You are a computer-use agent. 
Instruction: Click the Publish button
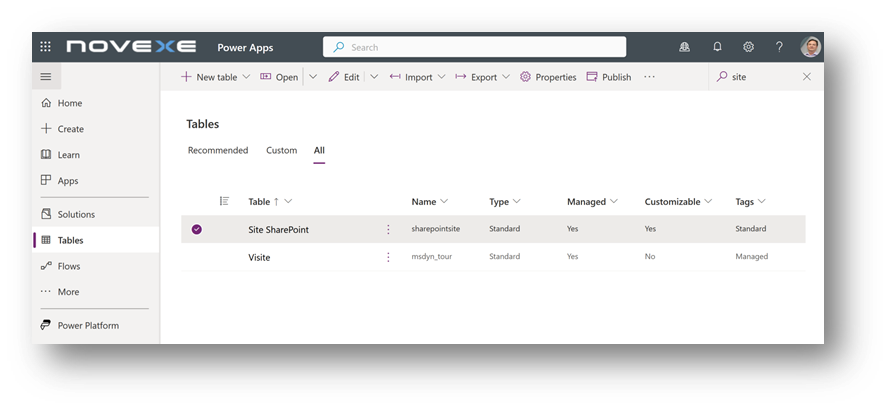(x=608, y=77)
